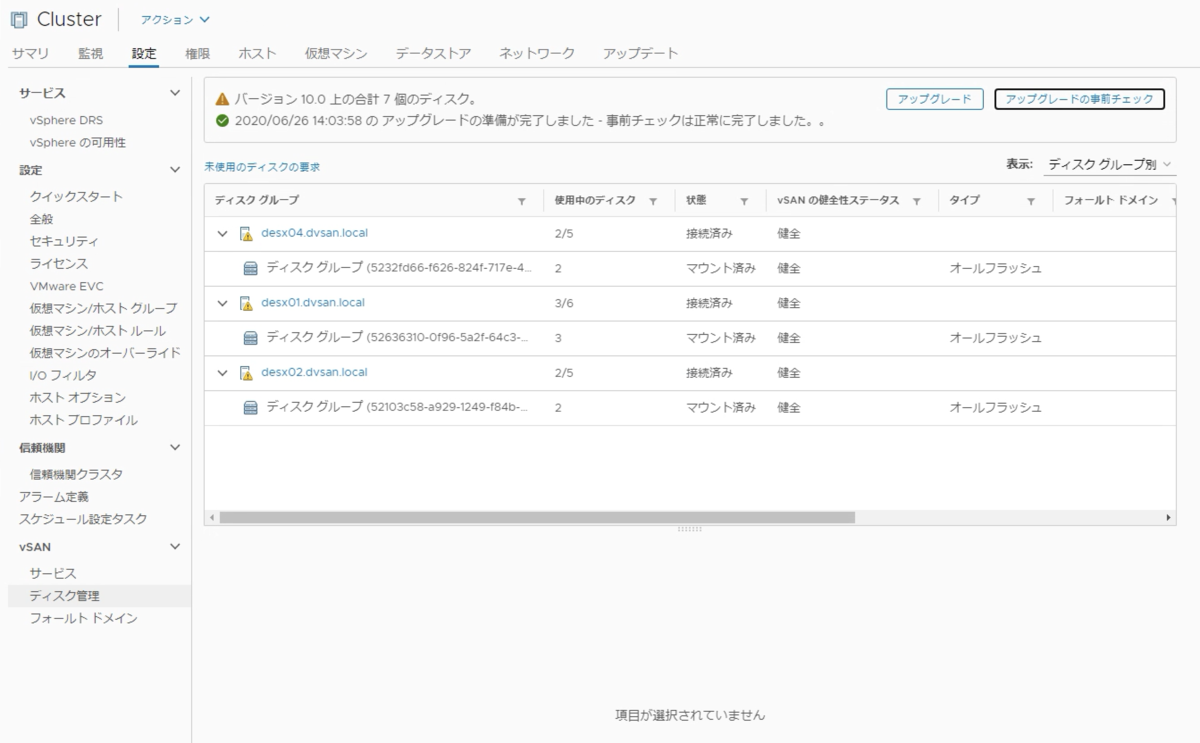Screen dimensions: 1200x743
Task: Click the yellow warning triangle in the version banner
Action: 222,100
